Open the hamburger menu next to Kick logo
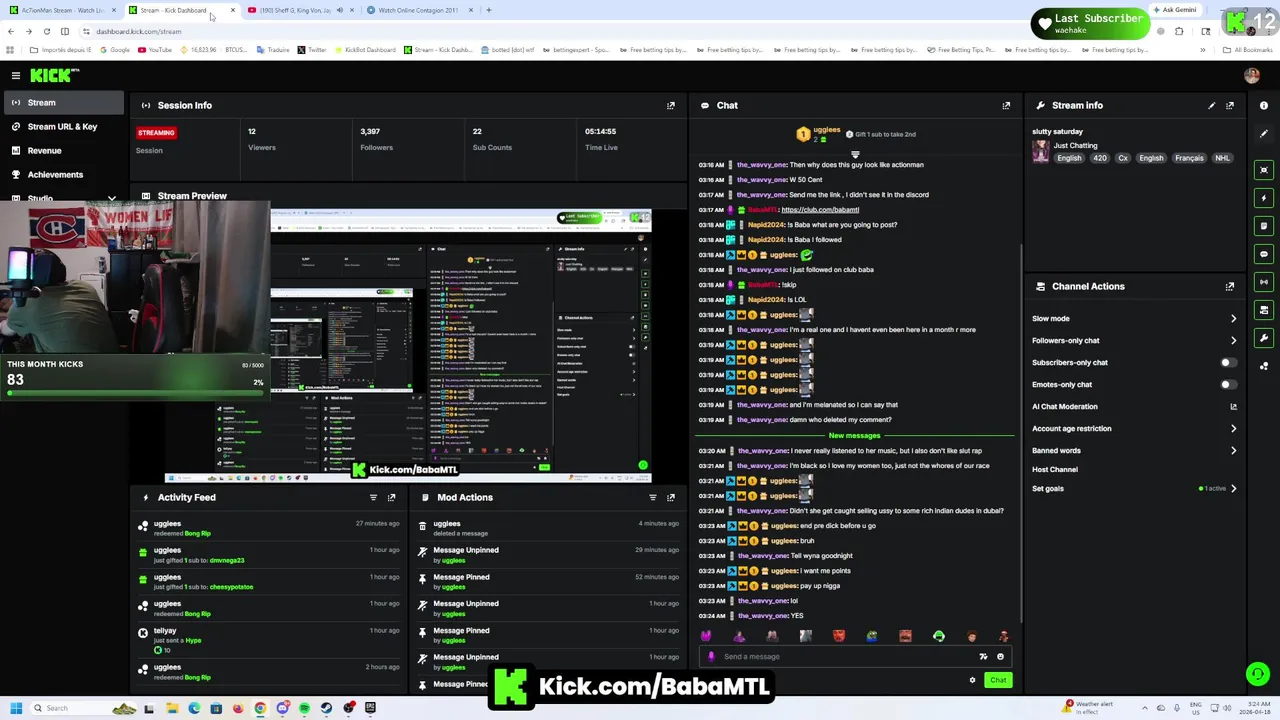Viewport: 1280px width, 720px height. tap(16, 75)
